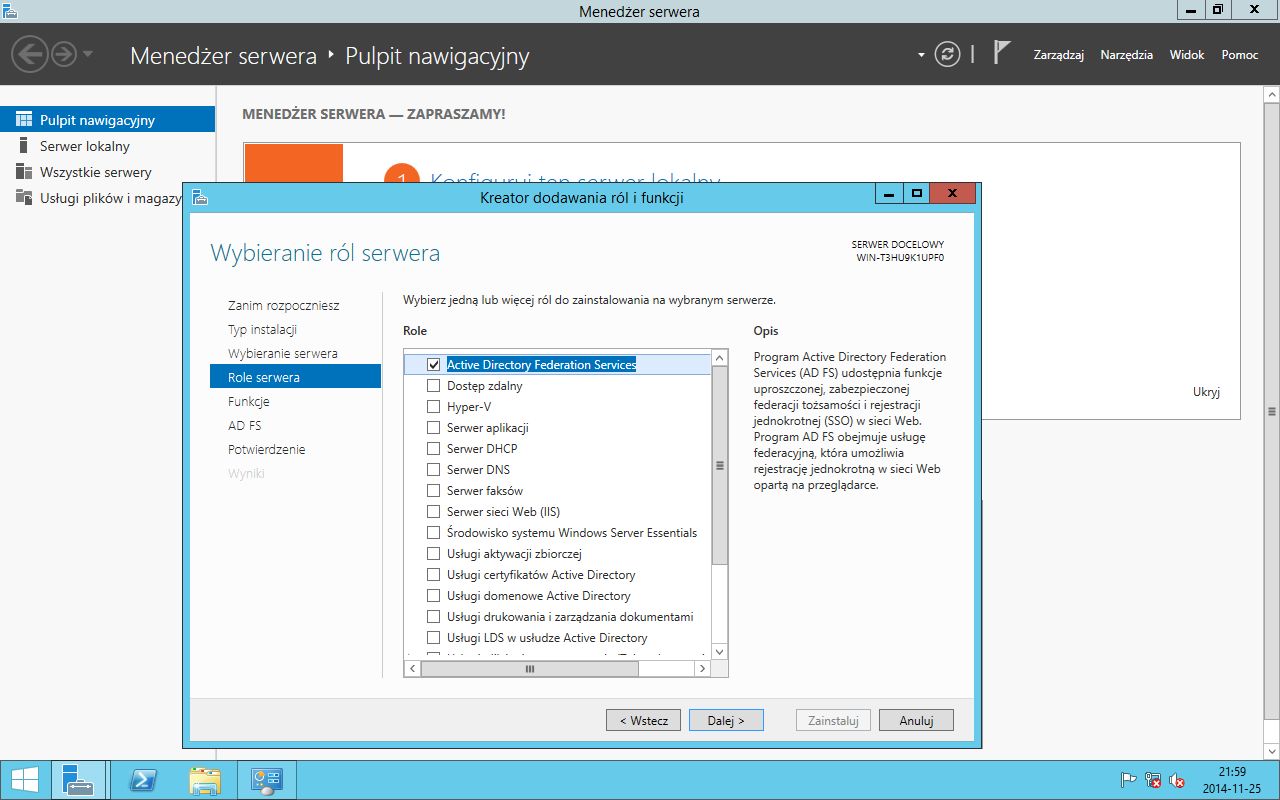
Task: Select Serwer lokalny in the sidebar
Action: 107,146
